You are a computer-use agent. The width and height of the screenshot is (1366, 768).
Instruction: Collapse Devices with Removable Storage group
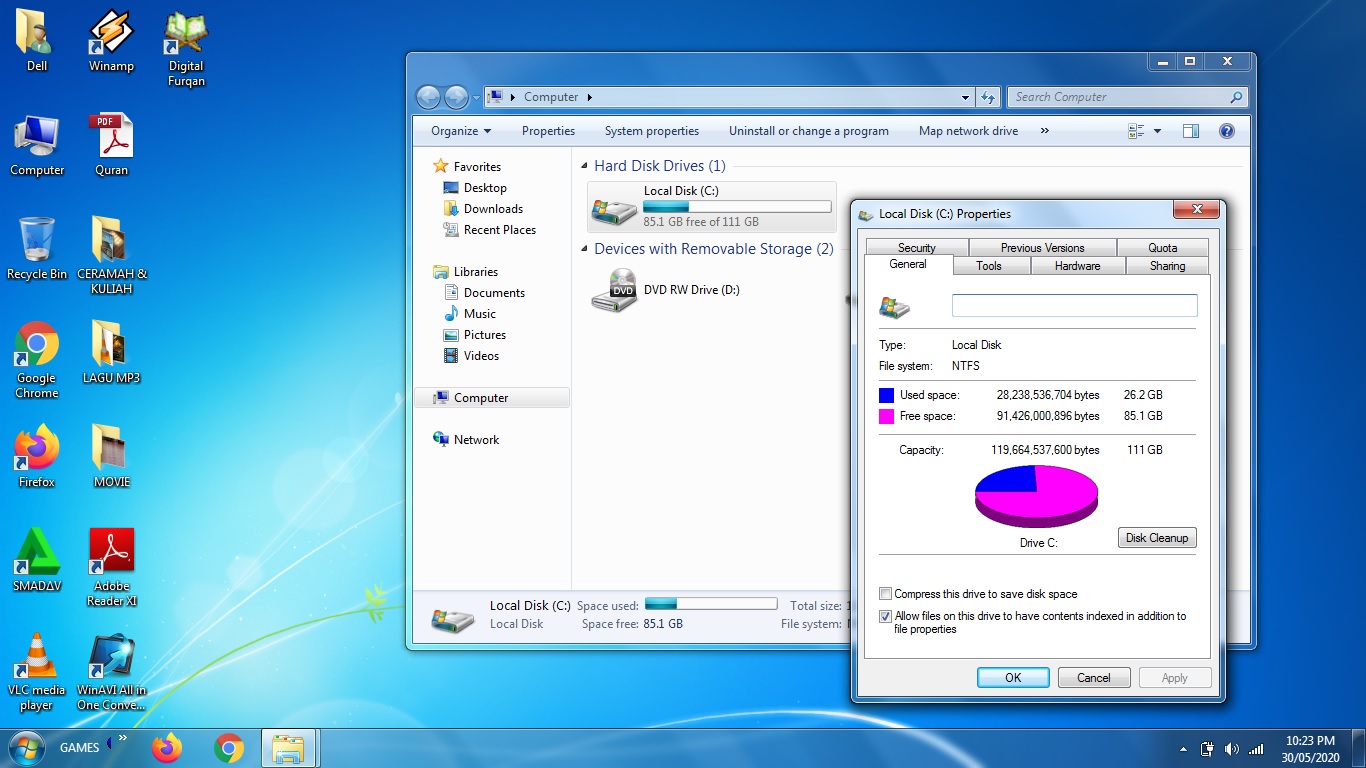[x=585, y=249]
